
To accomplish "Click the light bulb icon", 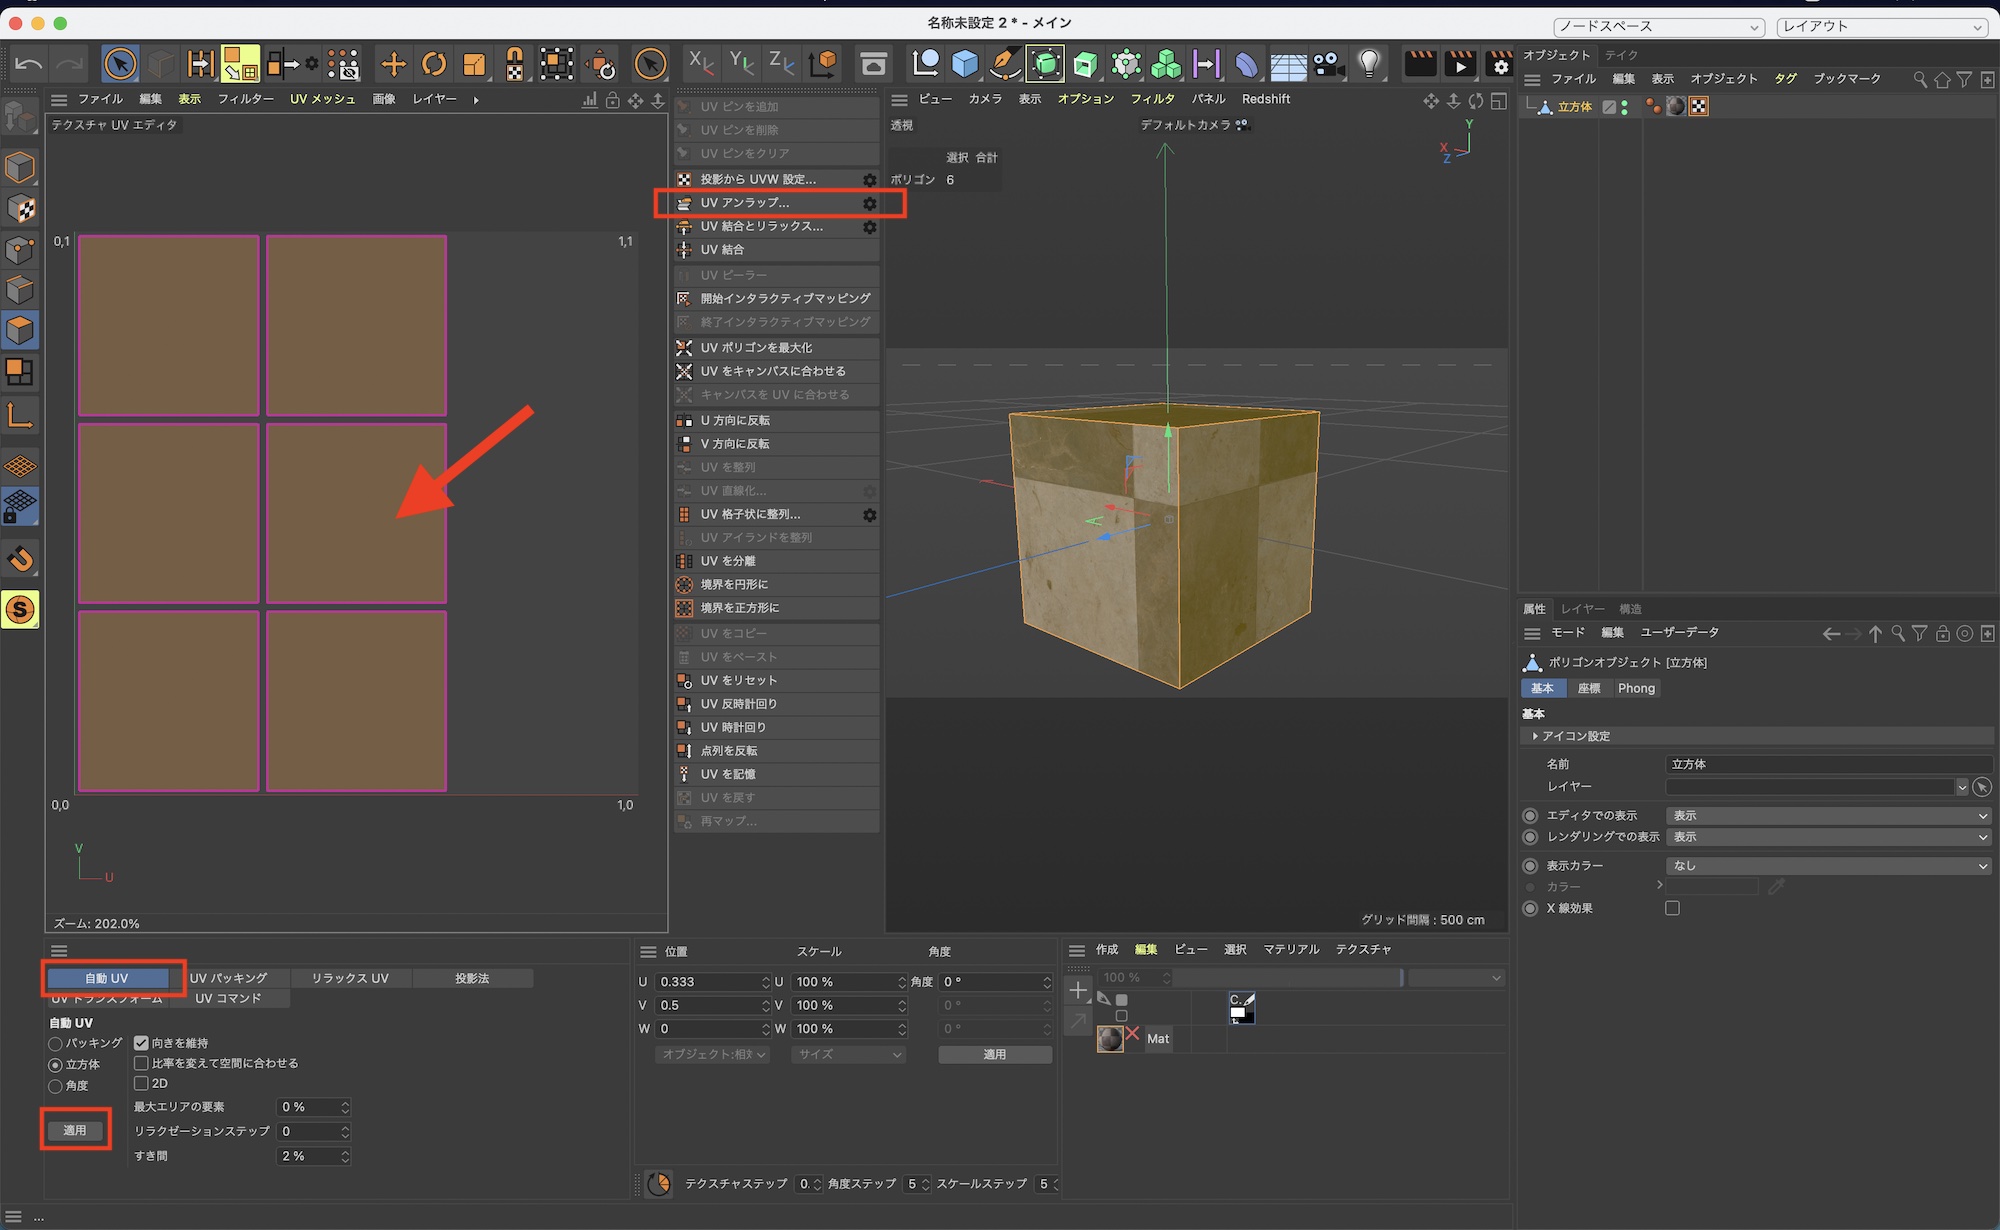I will pos(1369,65).
